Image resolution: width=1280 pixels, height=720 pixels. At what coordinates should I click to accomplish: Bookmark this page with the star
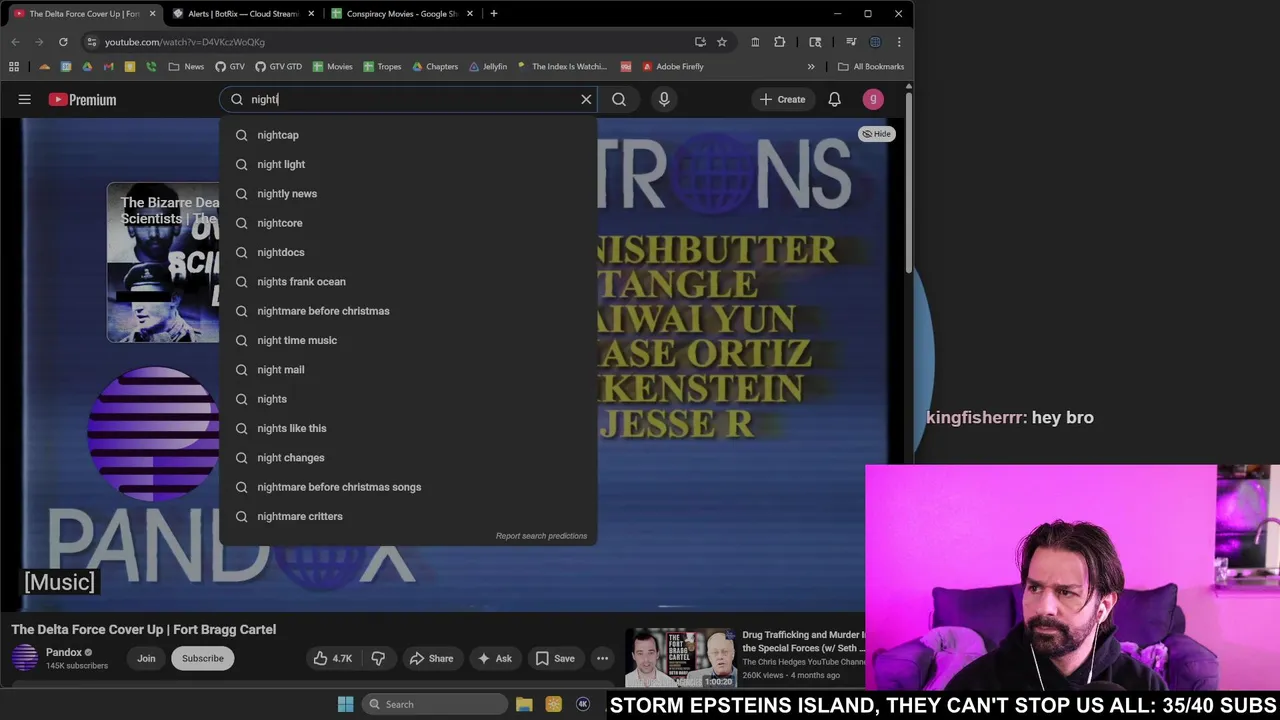tap(722, 42)
